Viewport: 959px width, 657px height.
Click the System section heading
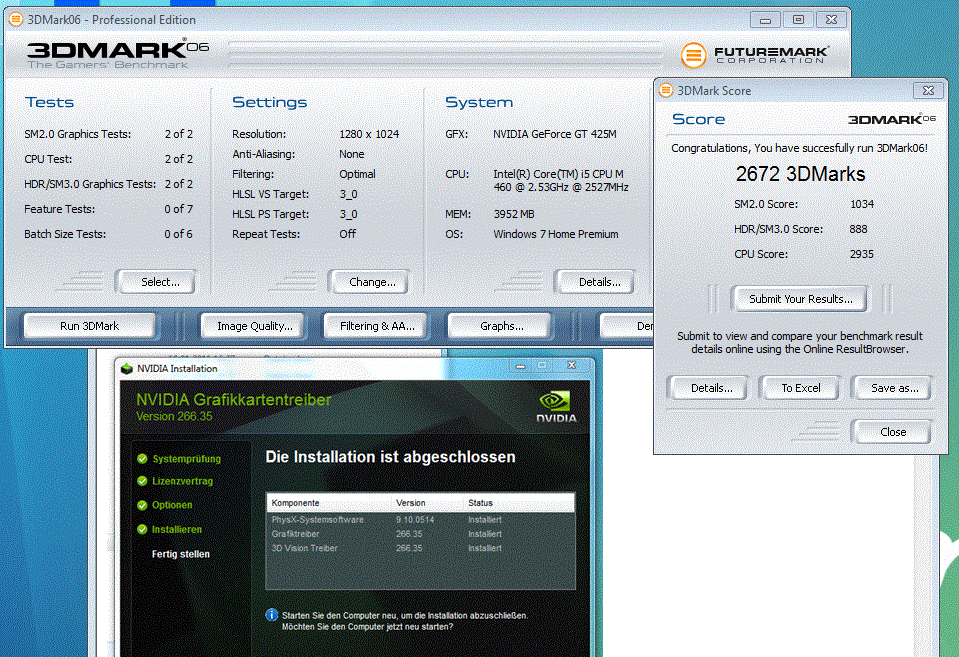coord(479,102)
